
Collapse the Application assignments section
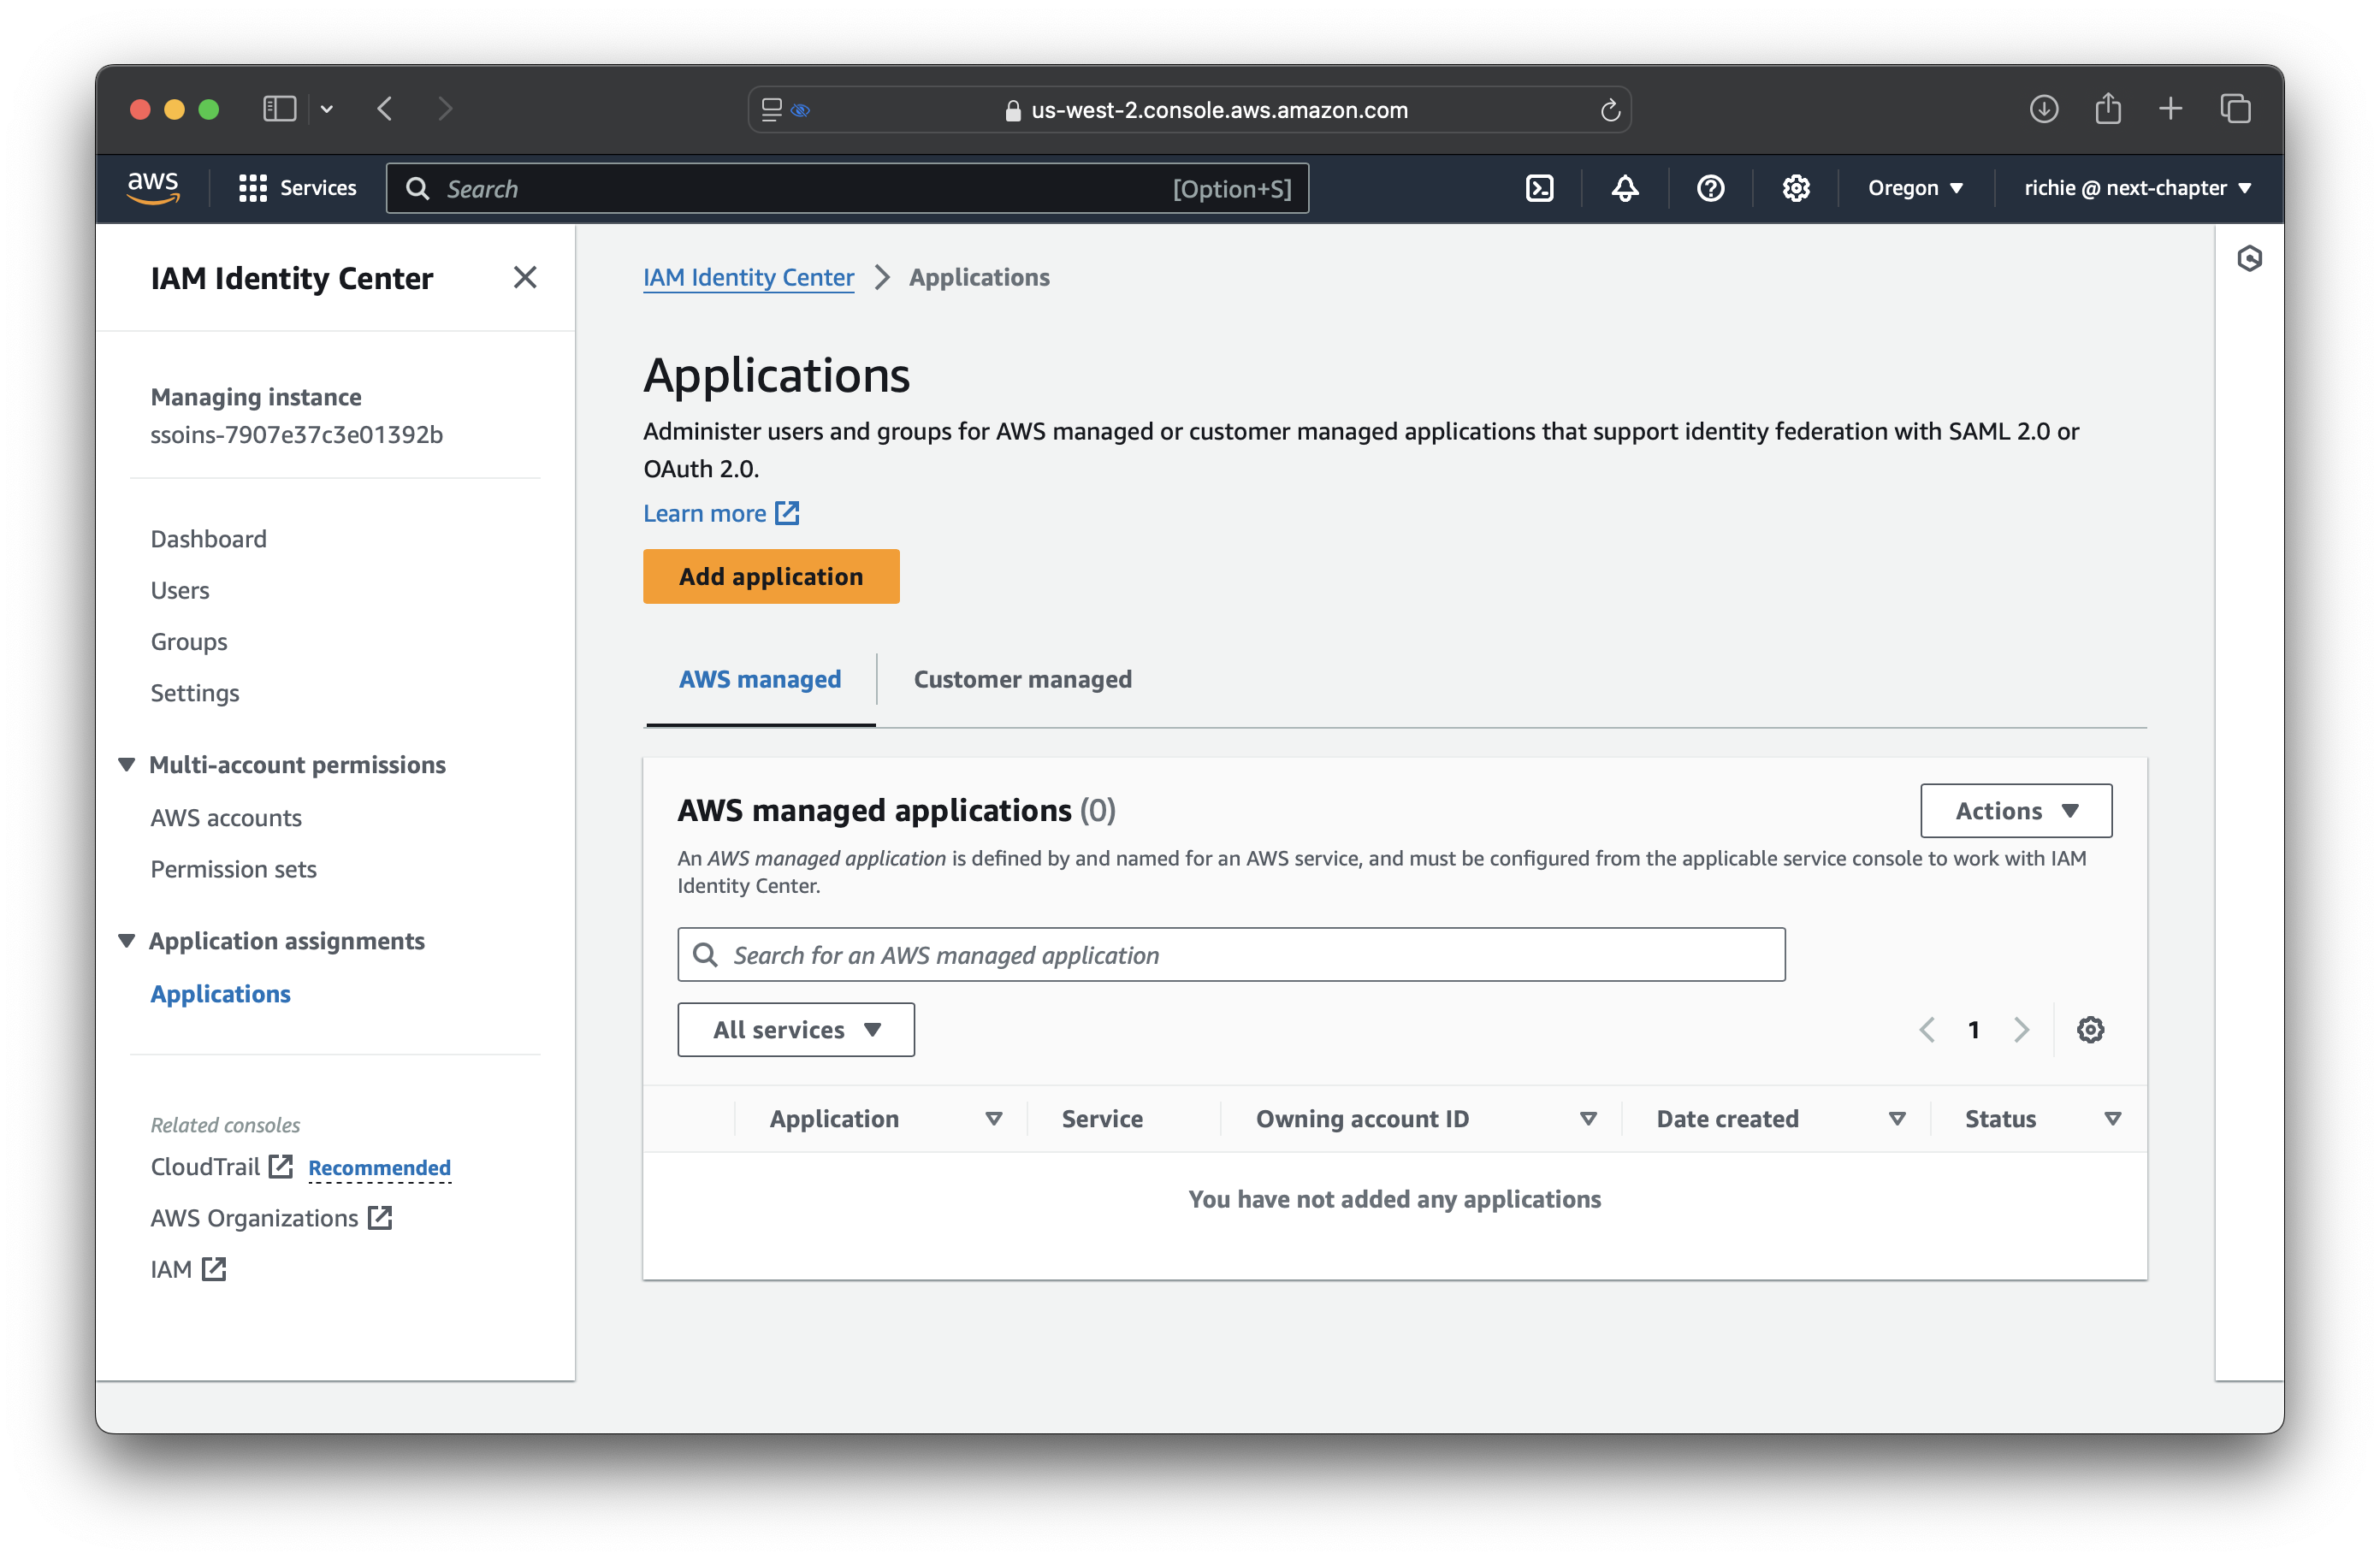(x=126, y=940)
